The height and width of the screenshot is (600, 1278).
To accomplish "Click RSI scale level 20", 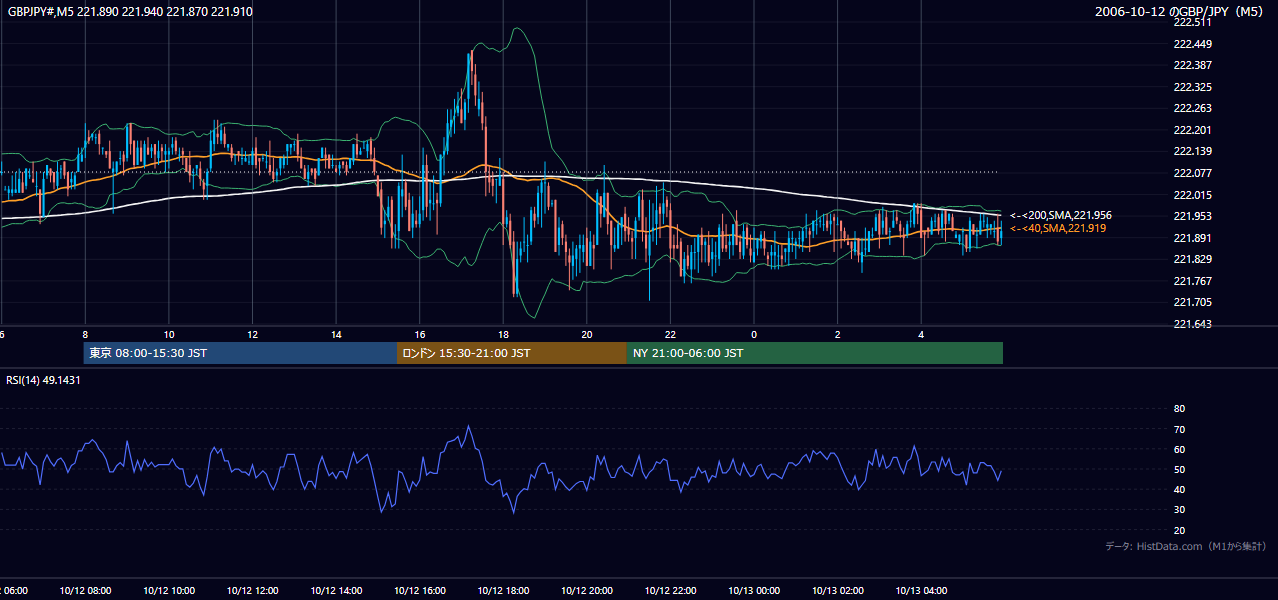I will [x=1179, y=530].
